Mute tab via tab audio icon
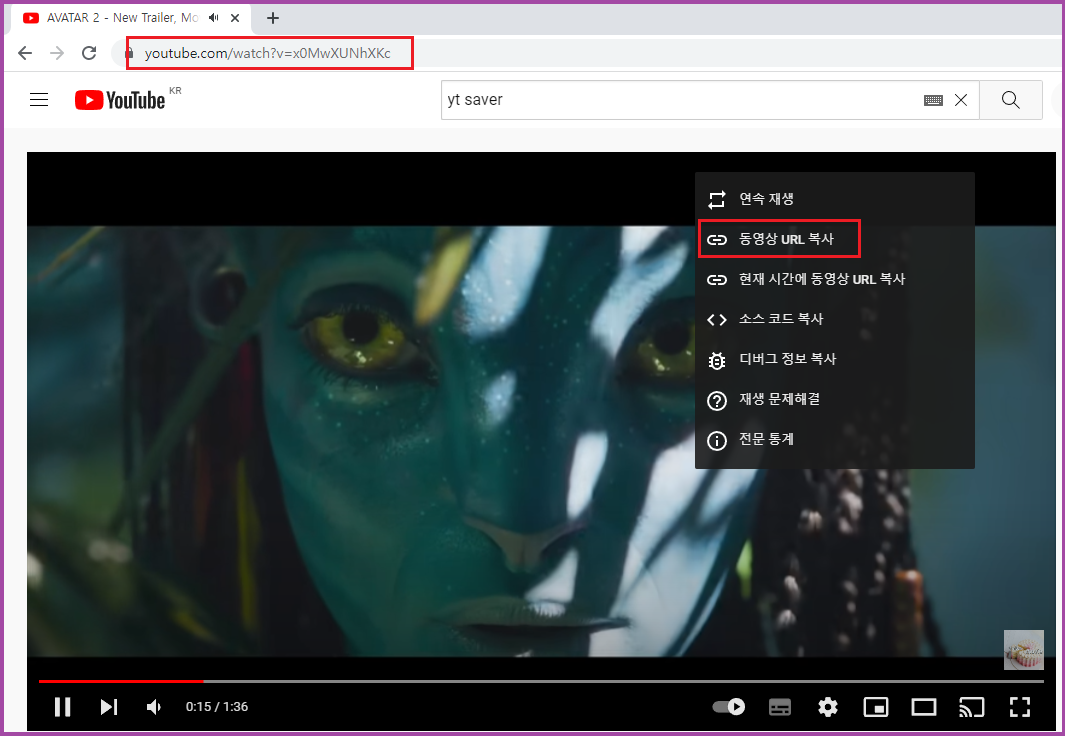Viewport: 1065px width, 736px height. pyautogui.click(x=213, y=18)
